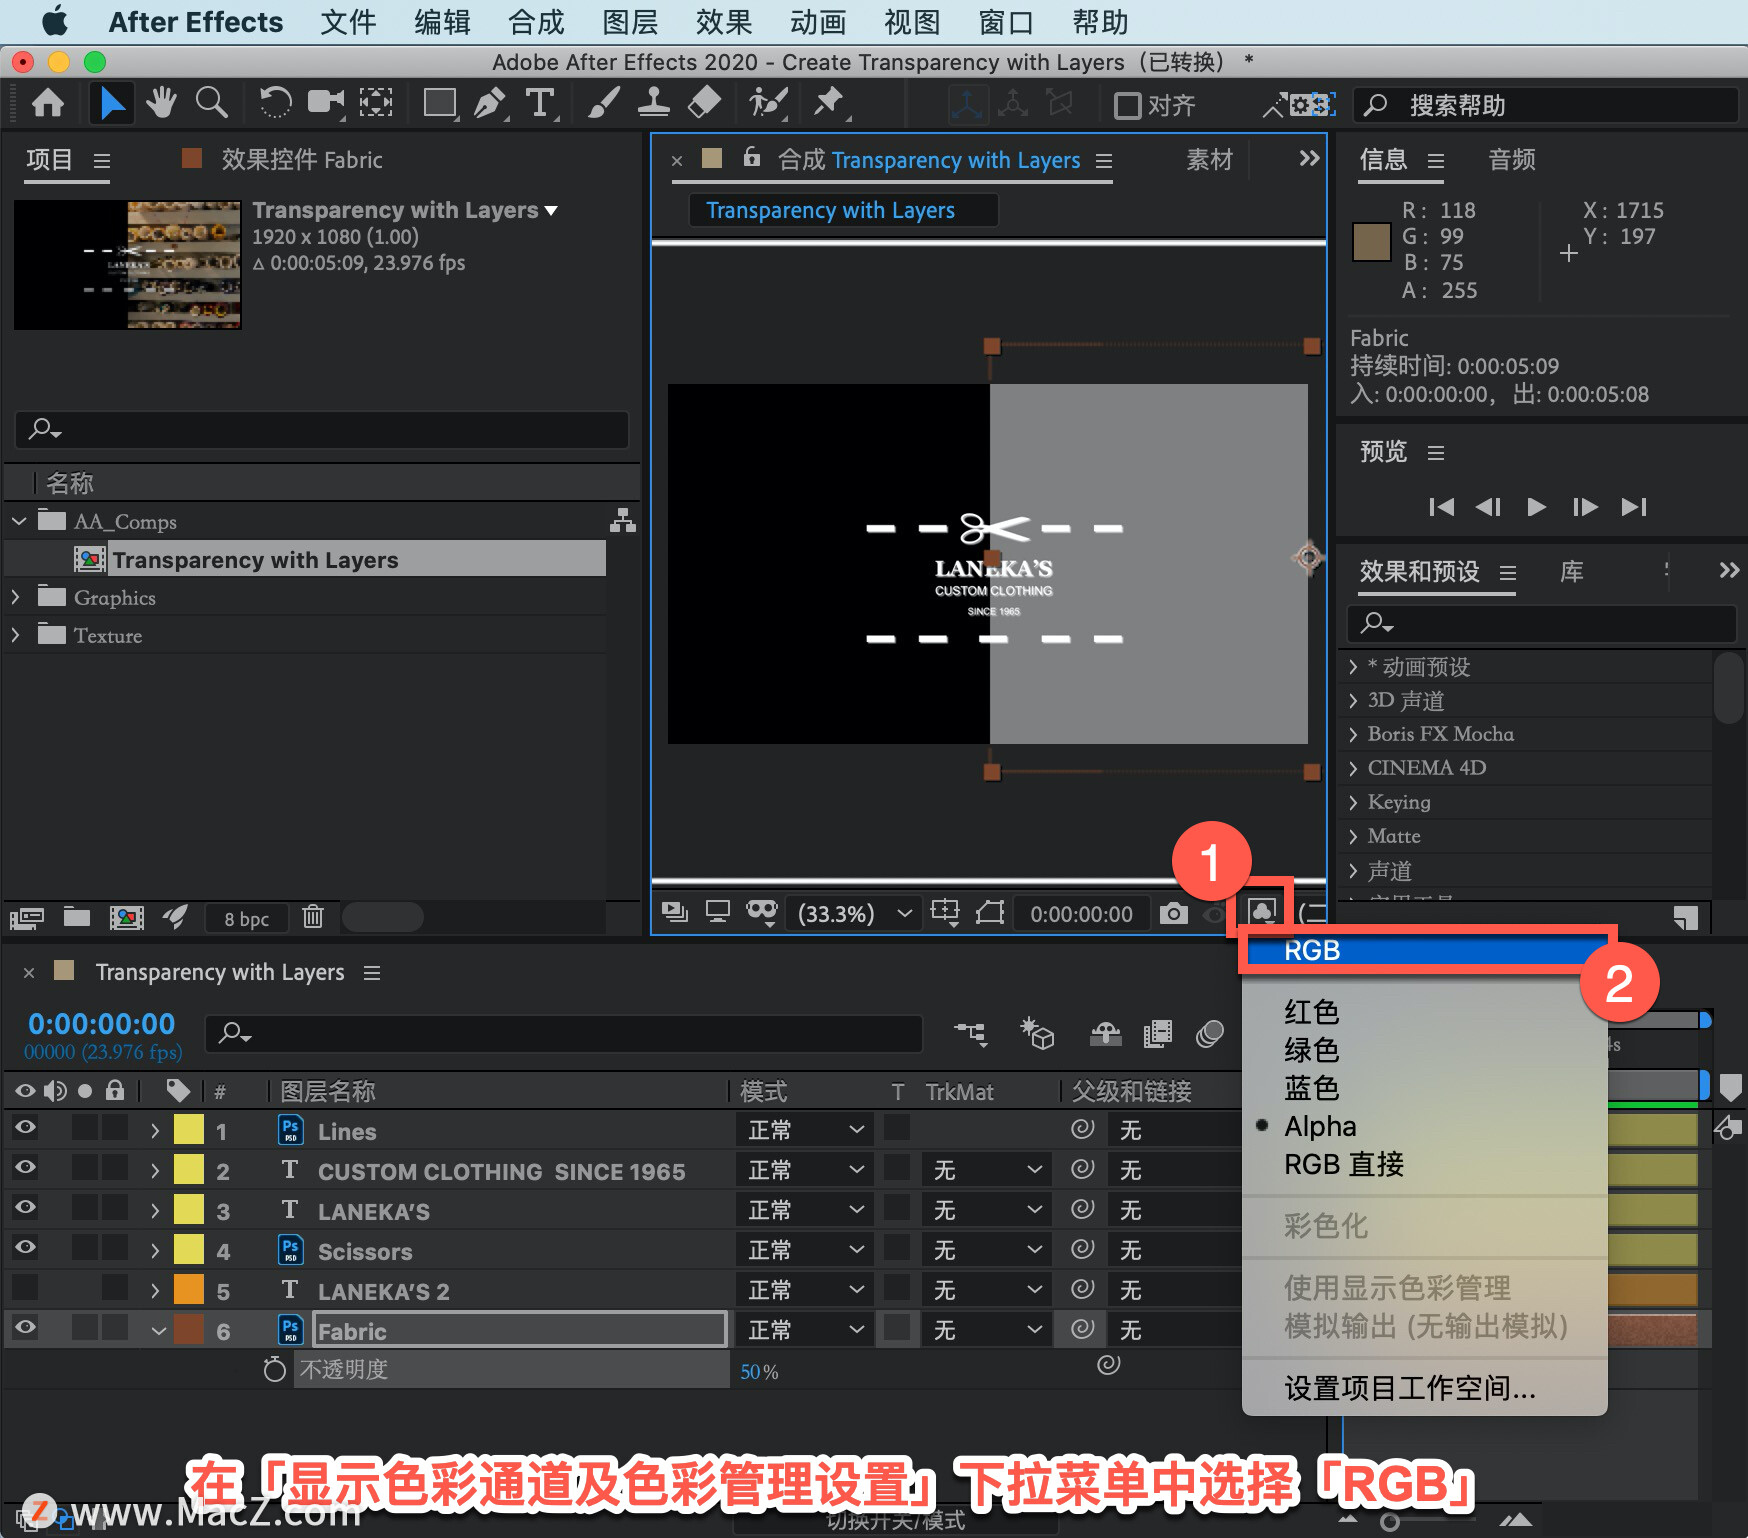The image size is (1748, 1538).
Task: Hide the Fabric layer
Action: [25, 1328]
